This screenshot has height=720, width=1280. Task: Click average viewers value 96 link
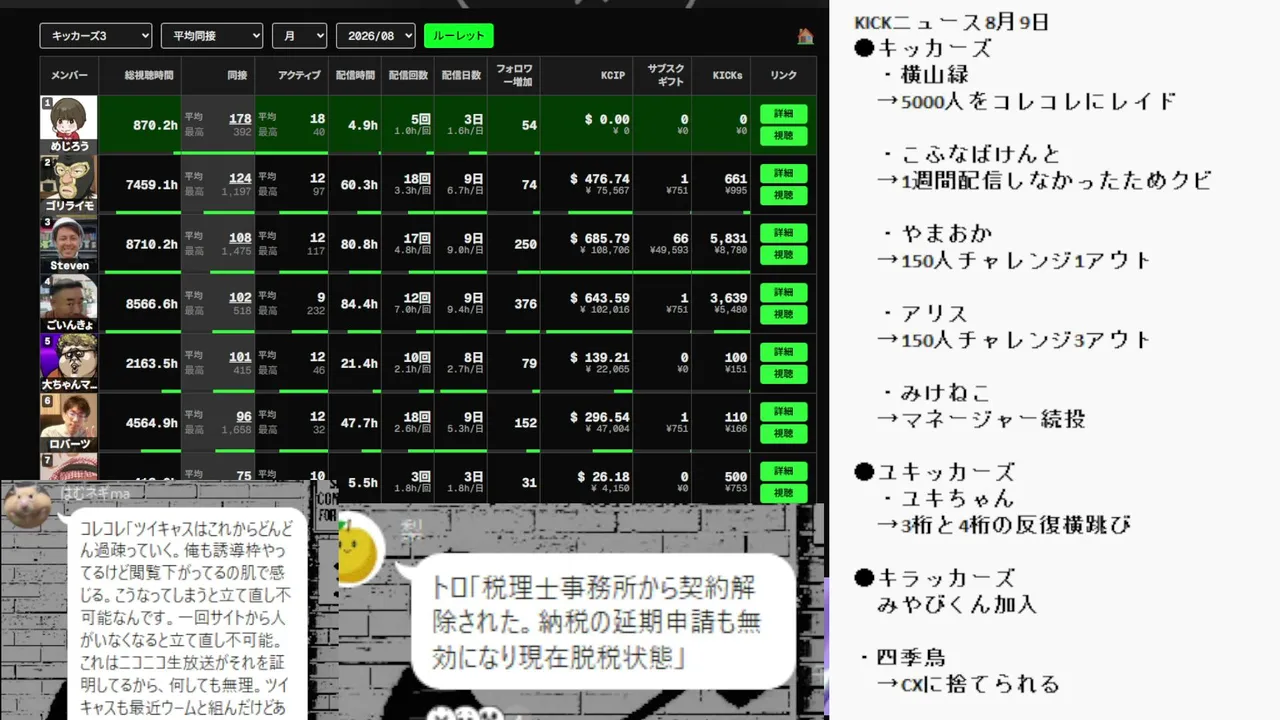tap(244, 417)
